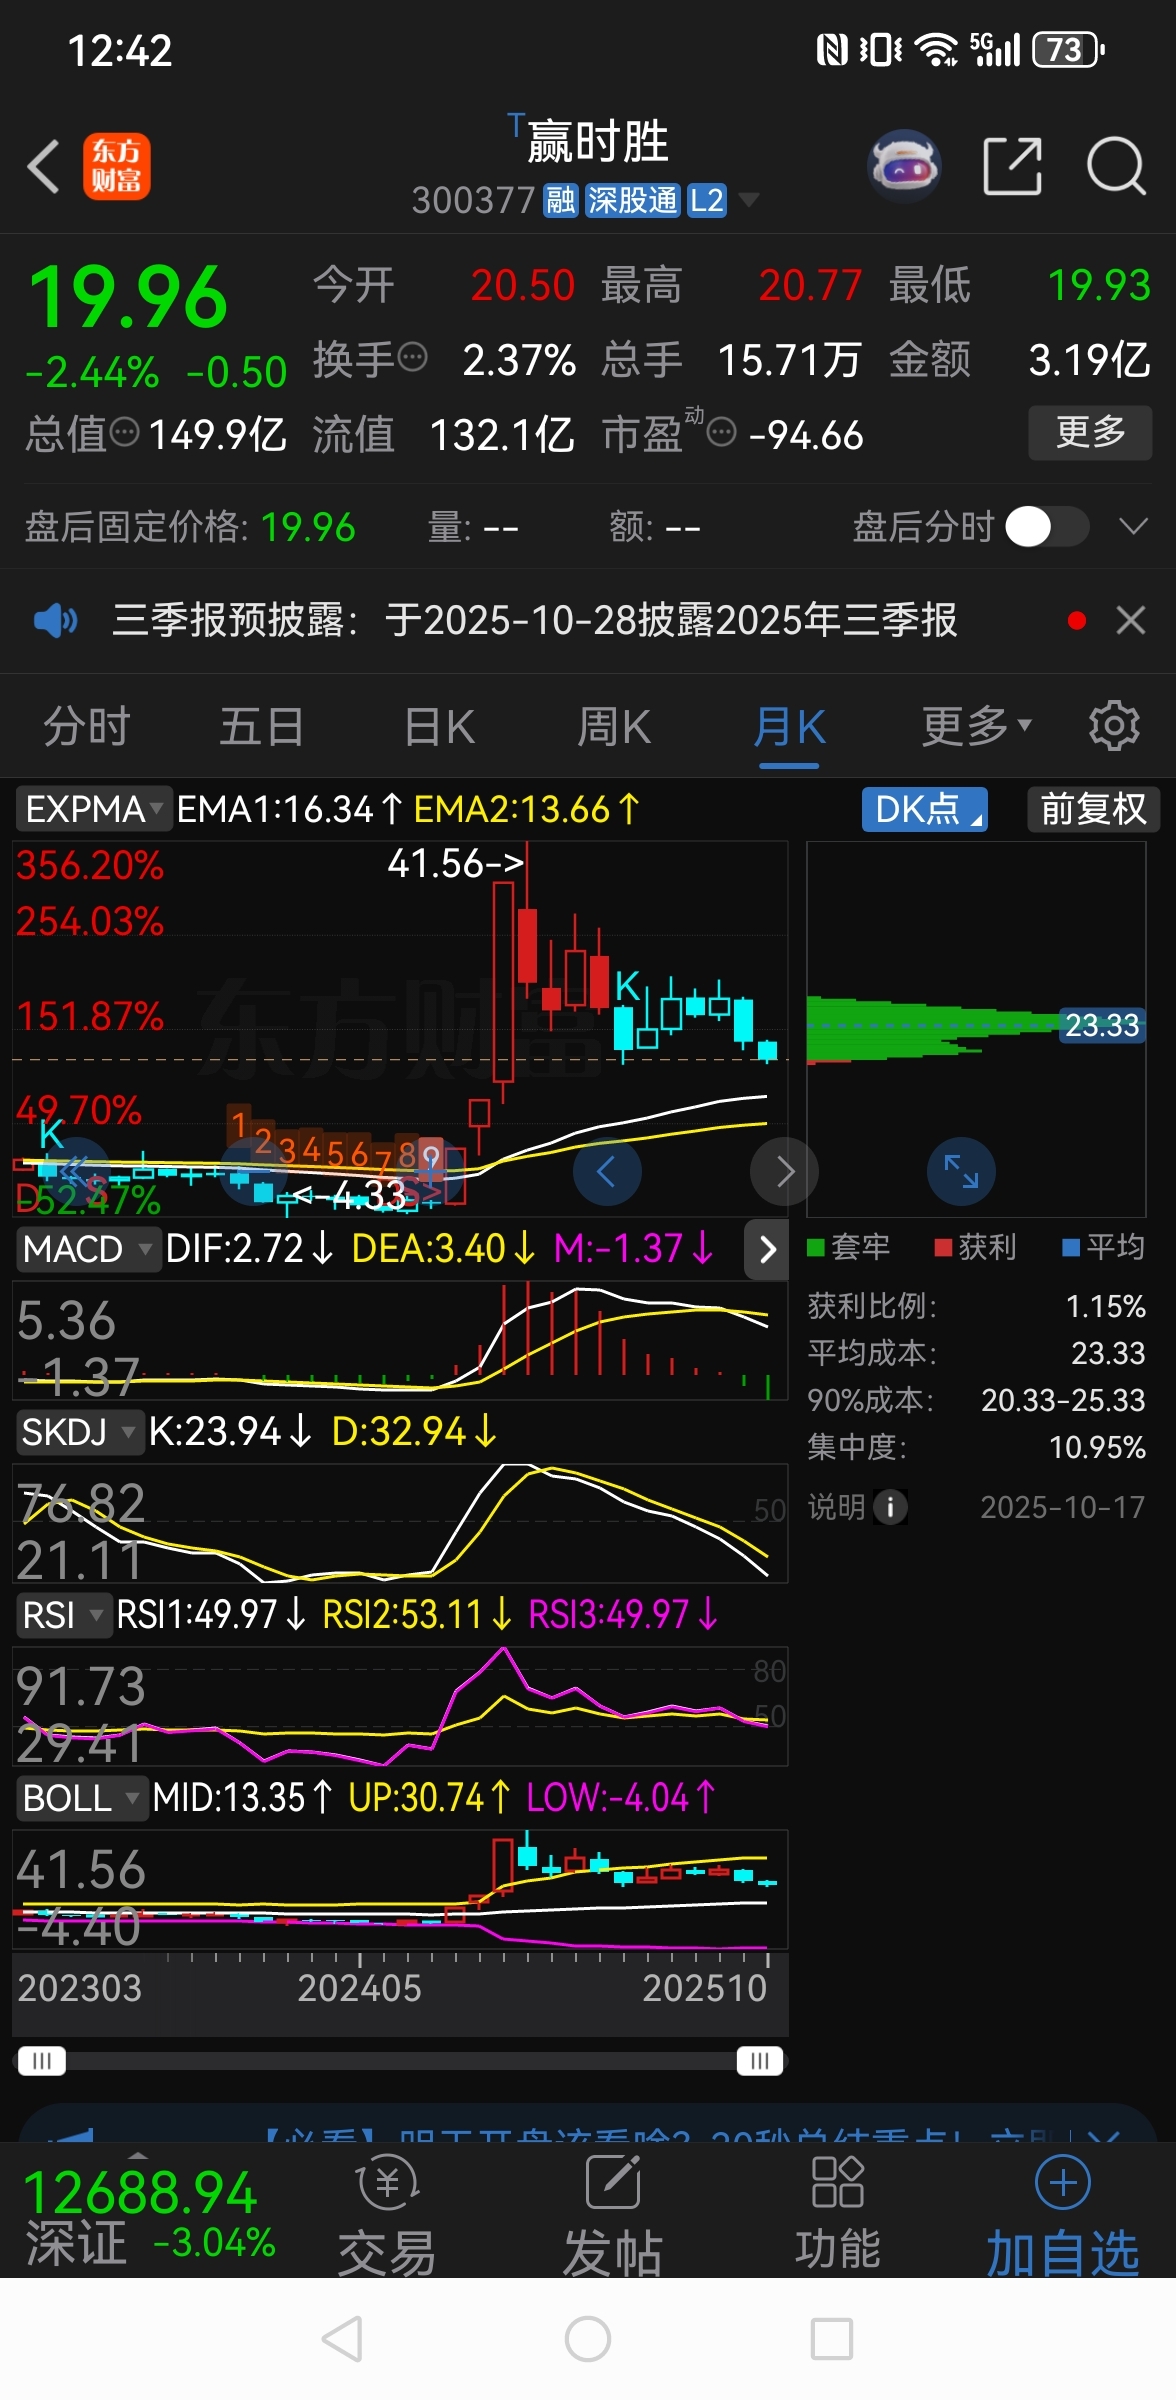
Task: Tap the 说明 info icon
Action: 890,1507
